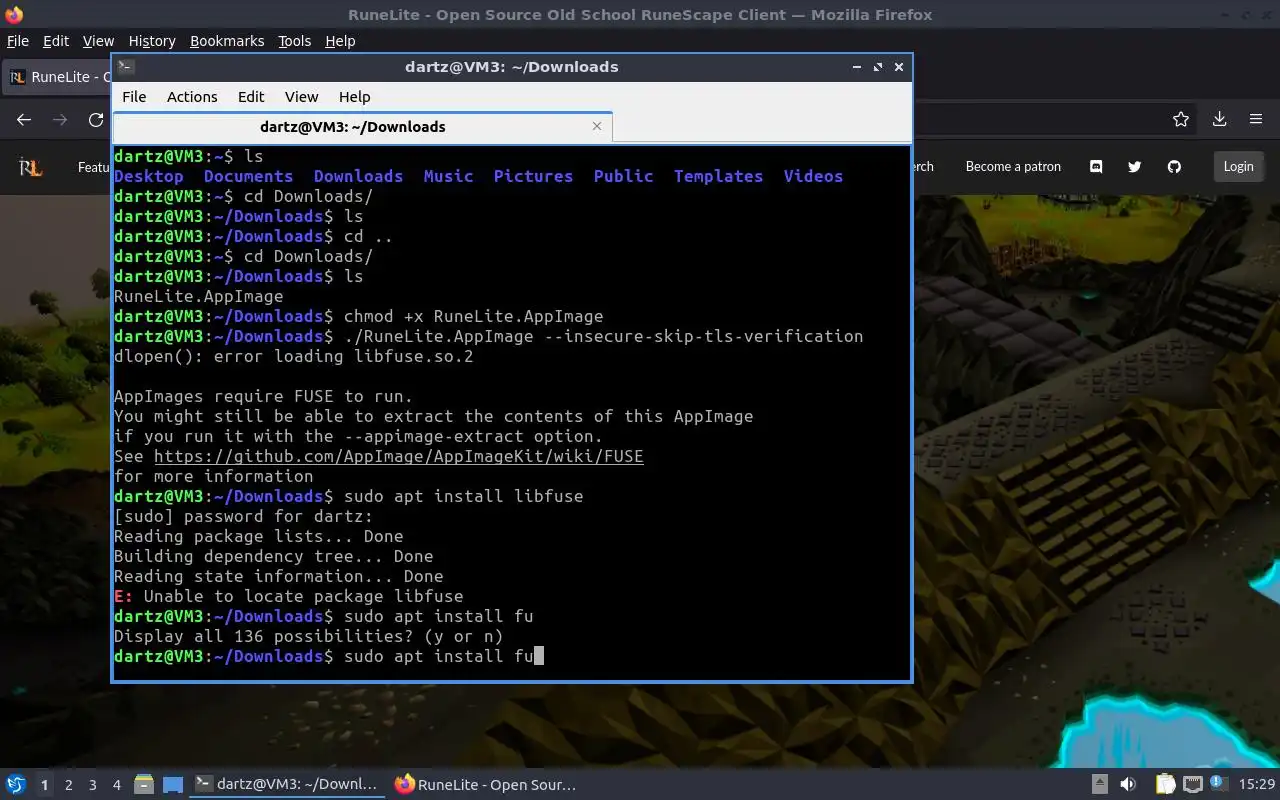Open Firefox's Edit menu

pos(56,41)
